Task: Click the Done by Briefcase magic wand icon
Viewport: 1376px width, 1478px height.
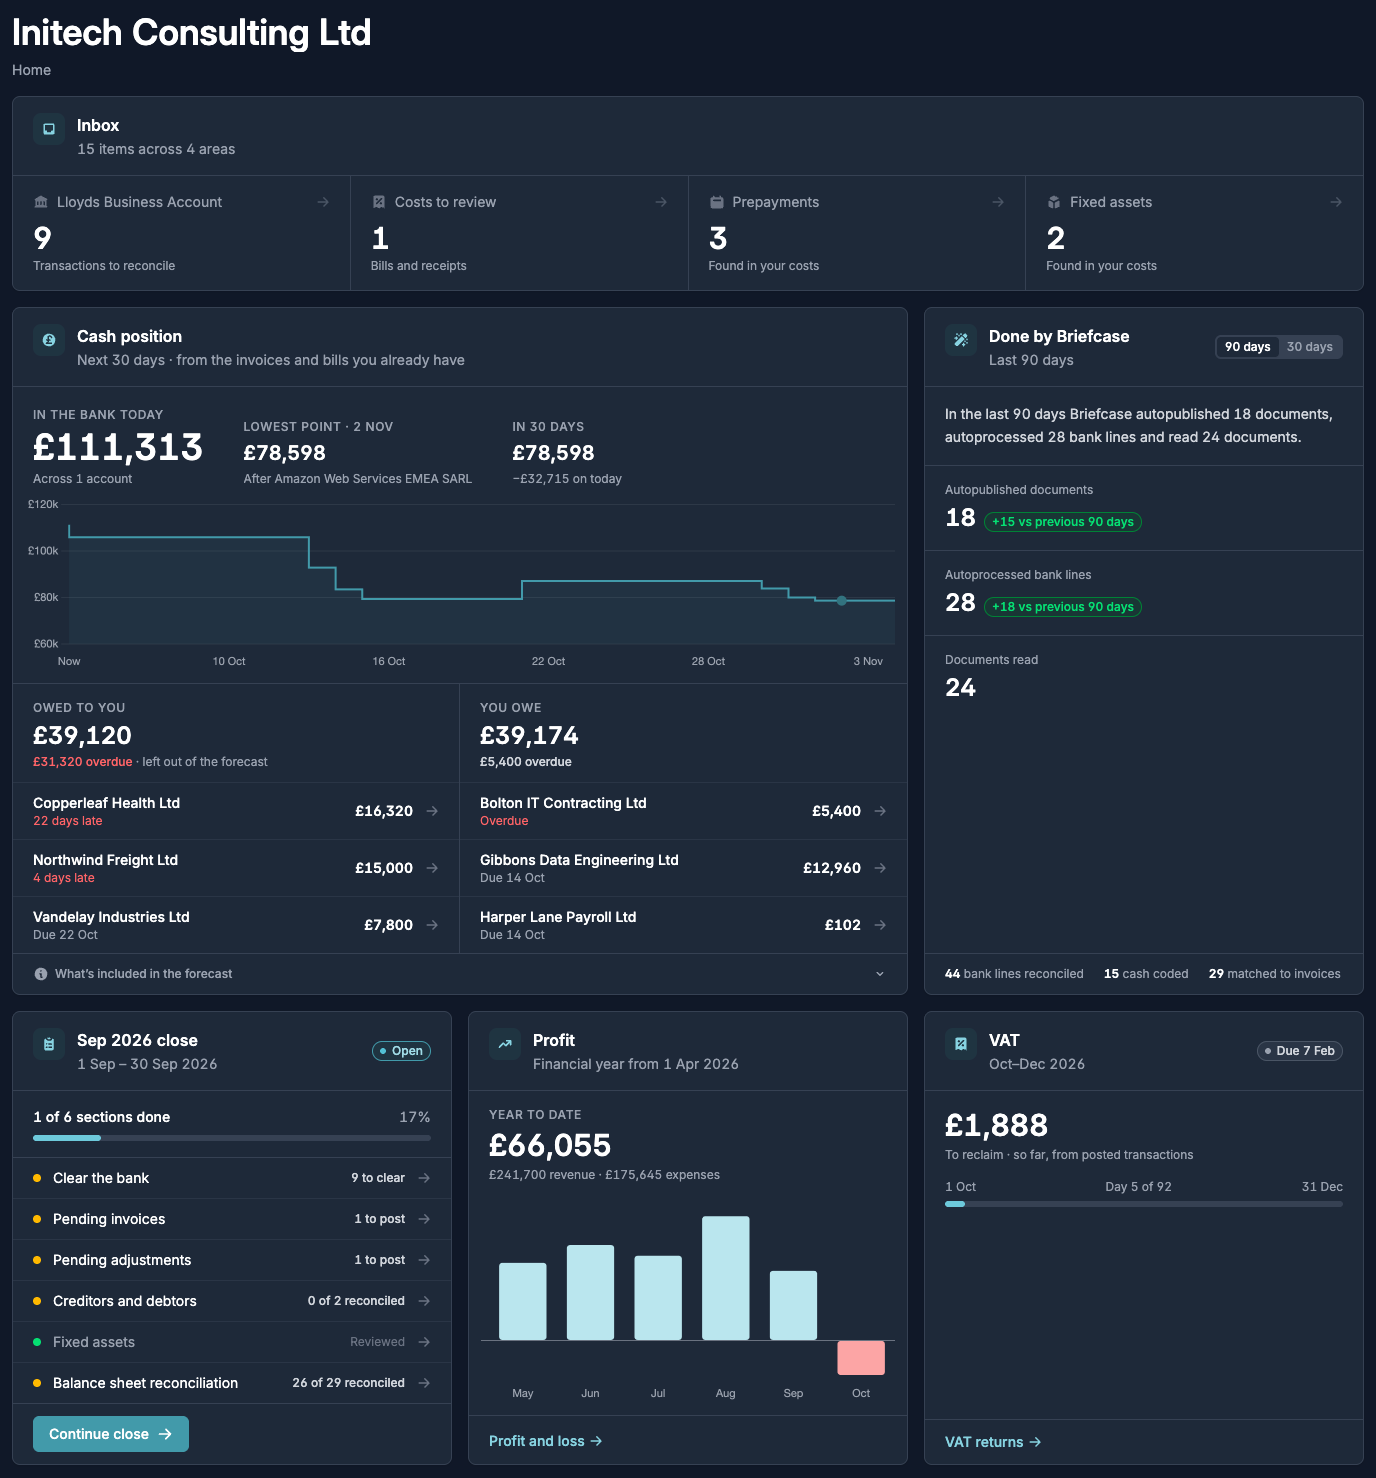Action: click(961, 340)
